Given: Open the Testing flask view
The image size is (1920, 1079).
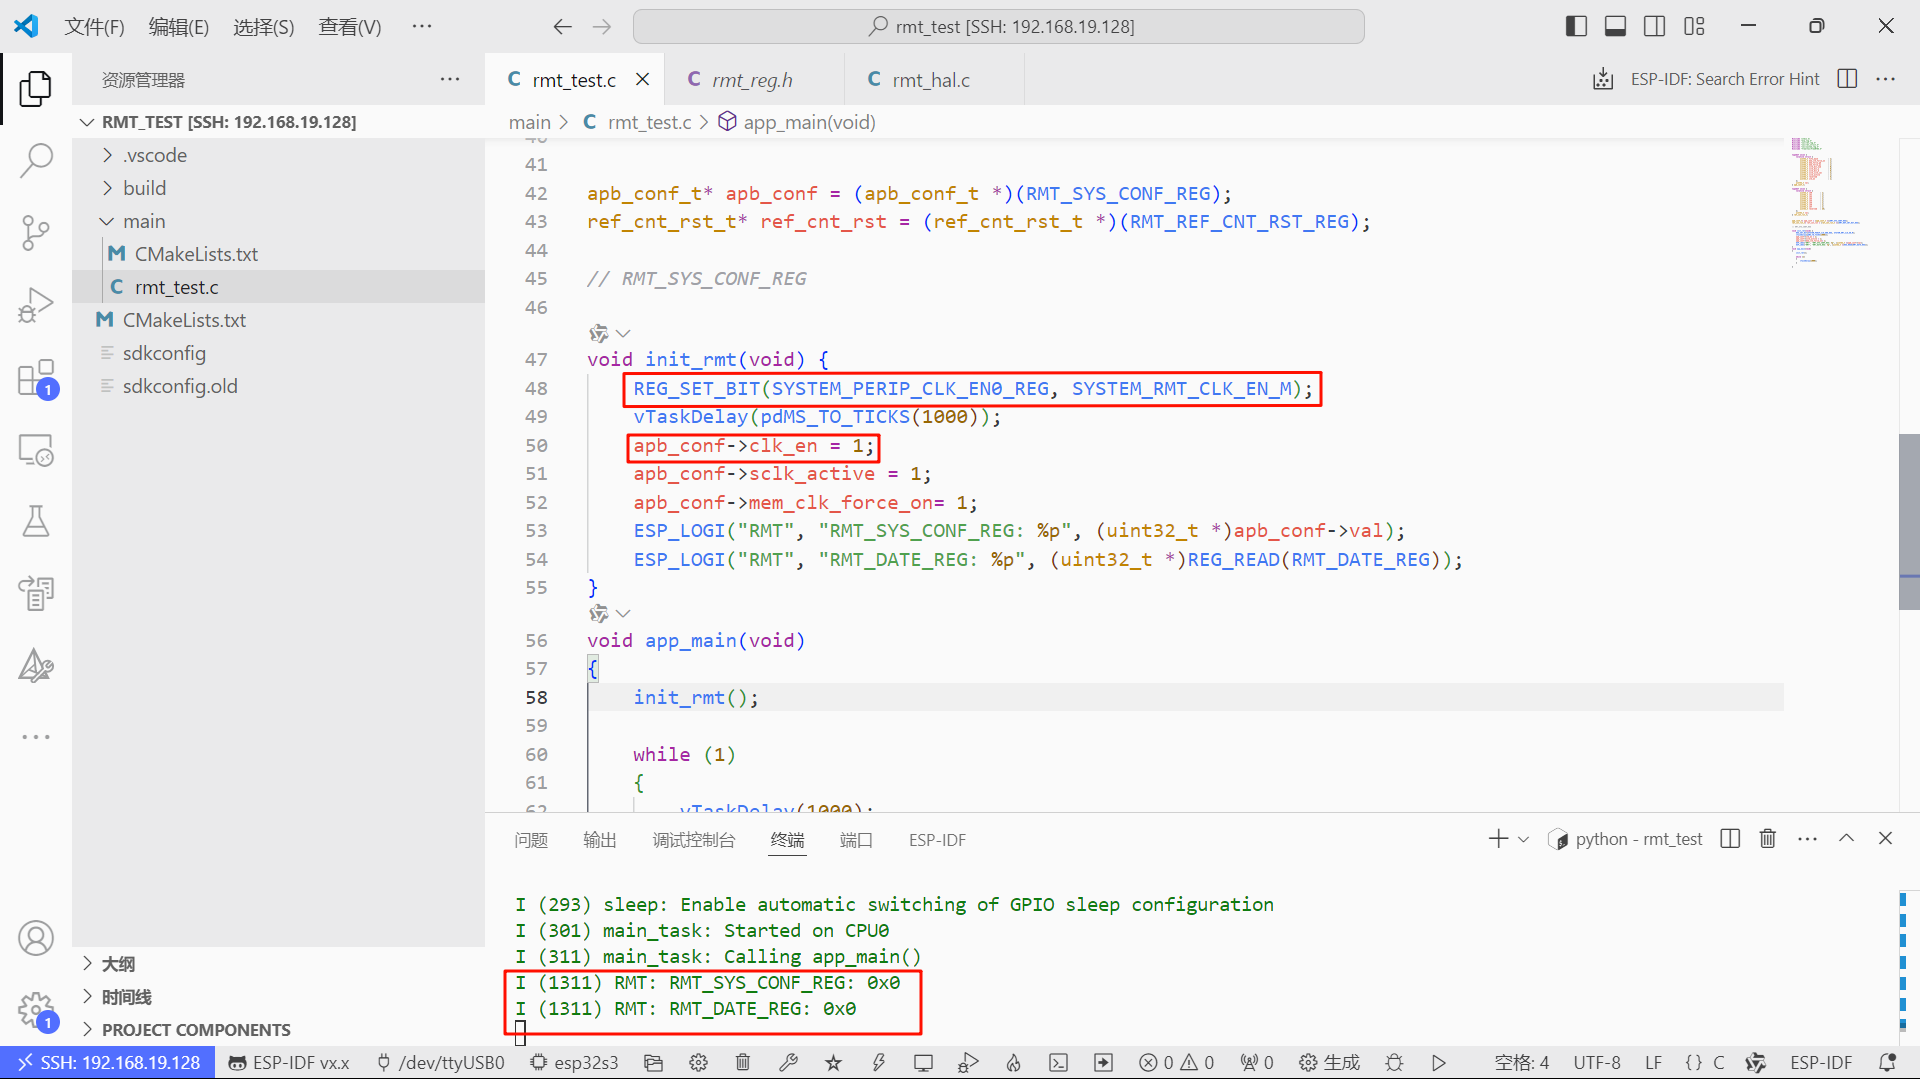Looking at the screenshot, I should [36, 521].
